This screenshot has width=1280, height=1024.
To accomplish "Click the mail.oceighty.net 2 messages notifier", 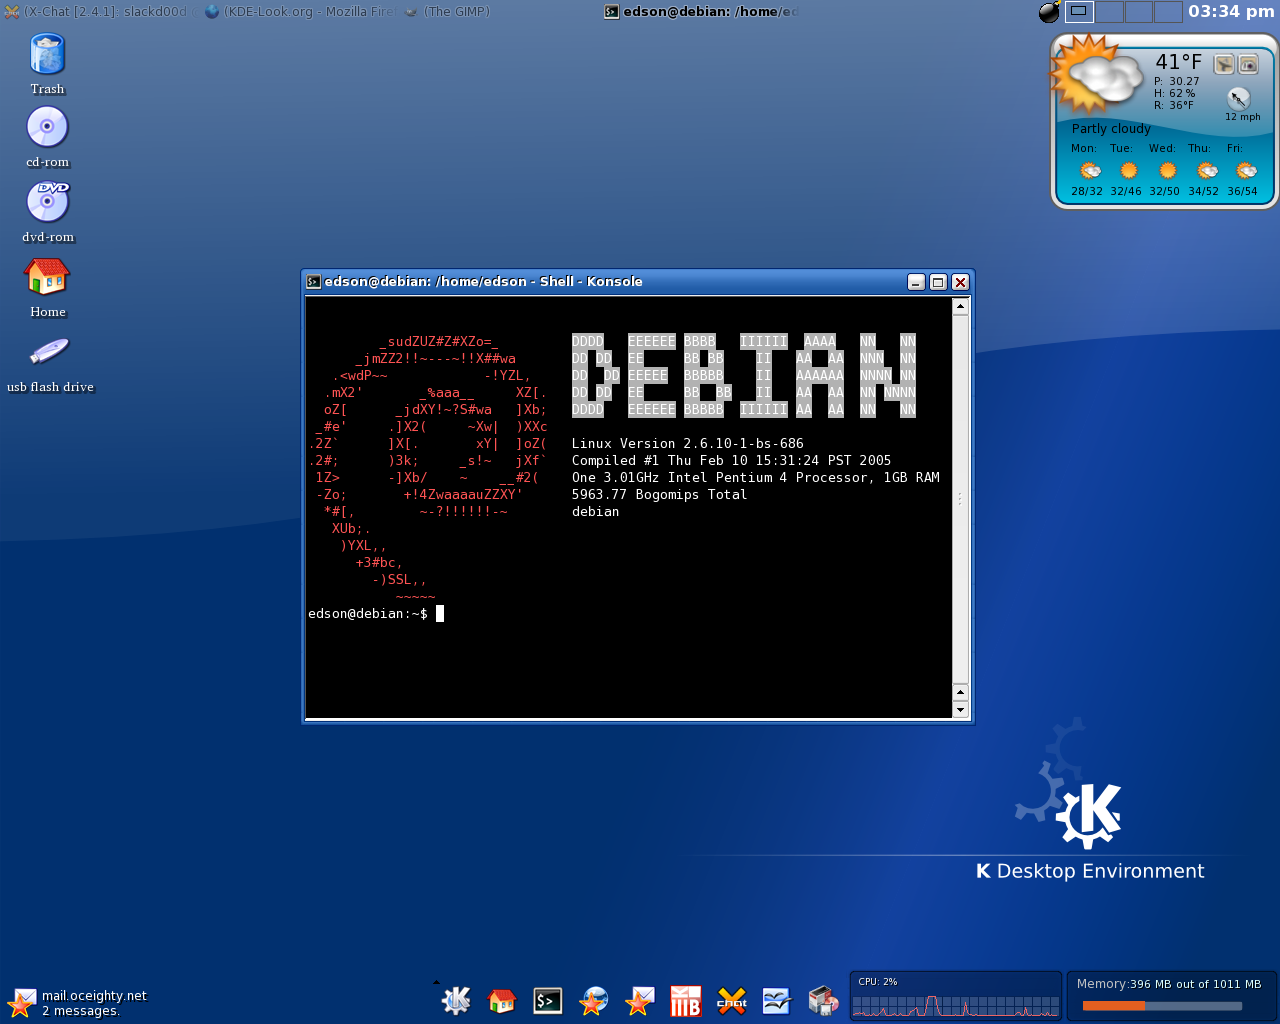I will click(x=76, y=1003).
